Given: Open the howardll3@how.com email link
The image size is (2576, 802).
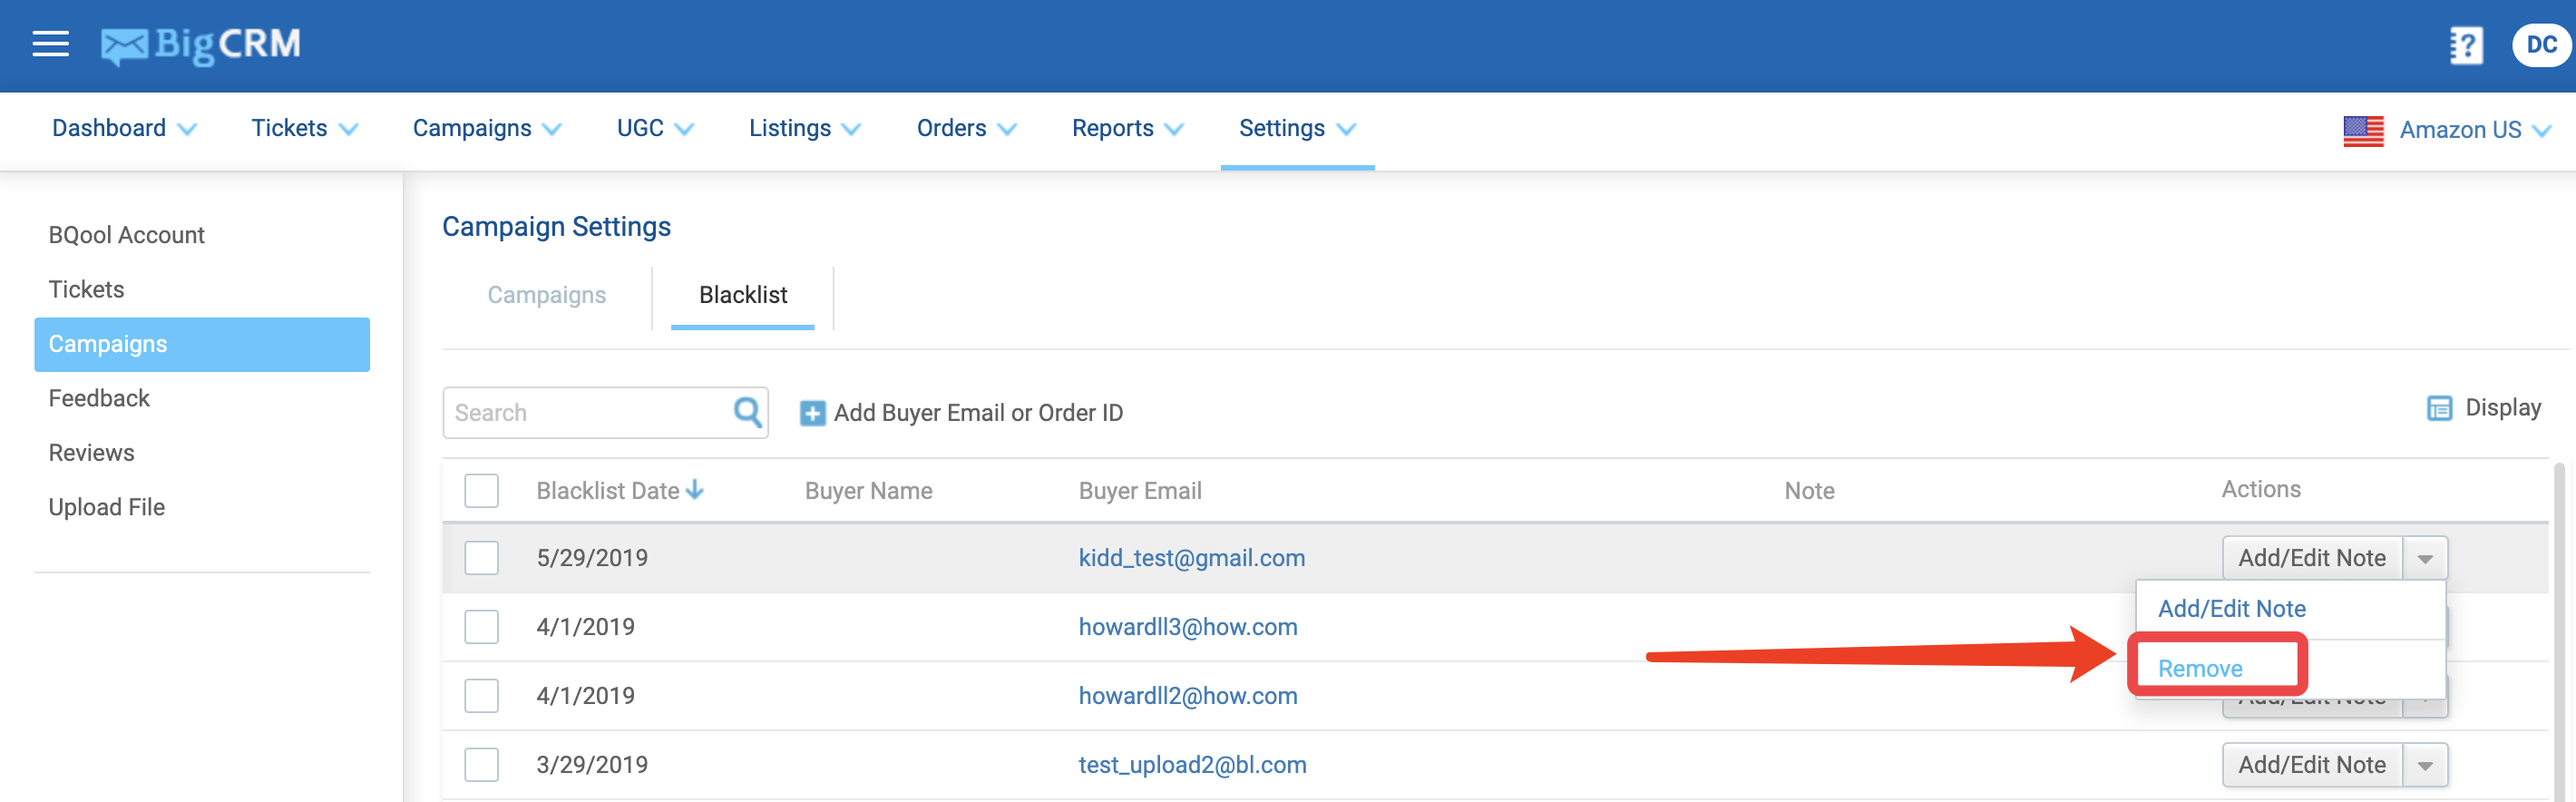Looking at the screenshot, I should [1187, 627].
